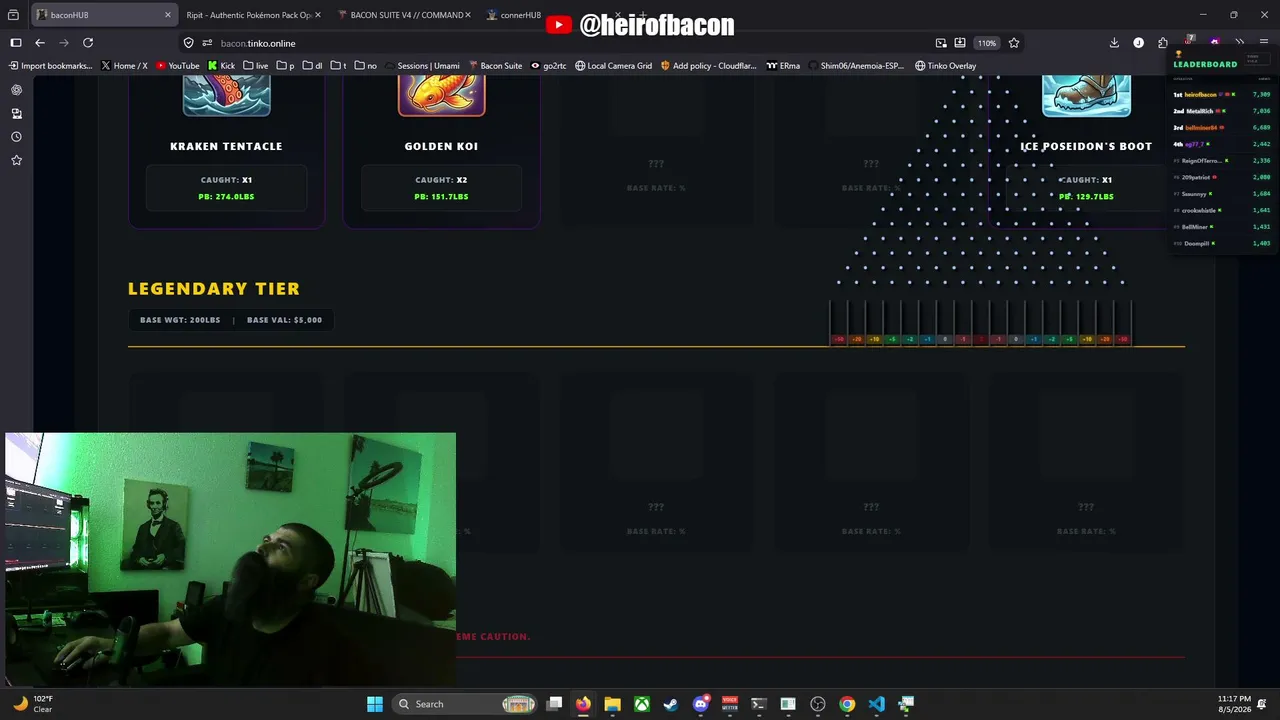Open Task View on the taskbar
Viewport: 1280px width, 720px height.
pos(554,704)
